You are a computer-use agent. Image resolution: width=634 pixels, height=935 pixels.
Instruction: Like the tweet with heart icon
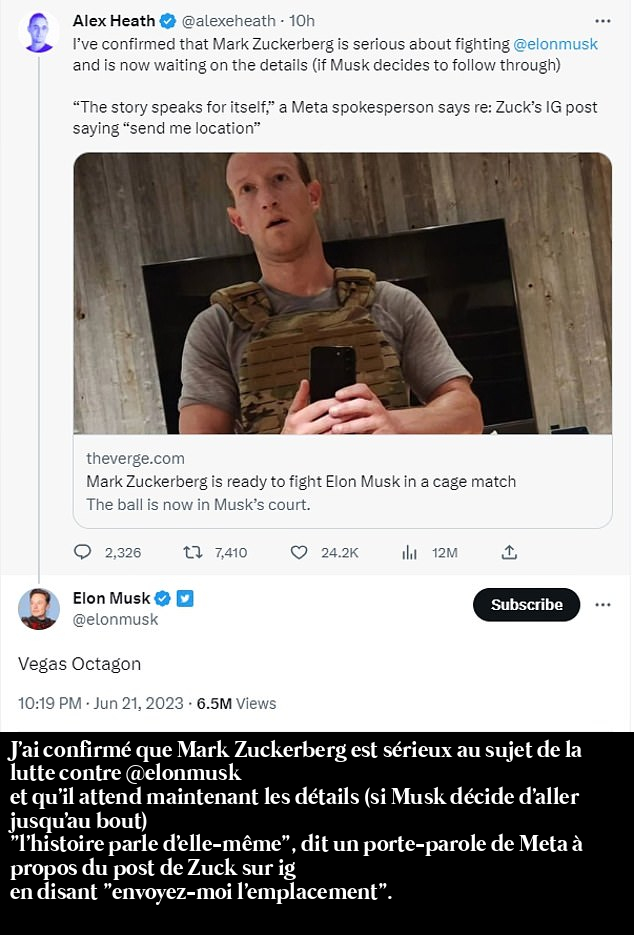pyautogui.click(x=298, y=552)
